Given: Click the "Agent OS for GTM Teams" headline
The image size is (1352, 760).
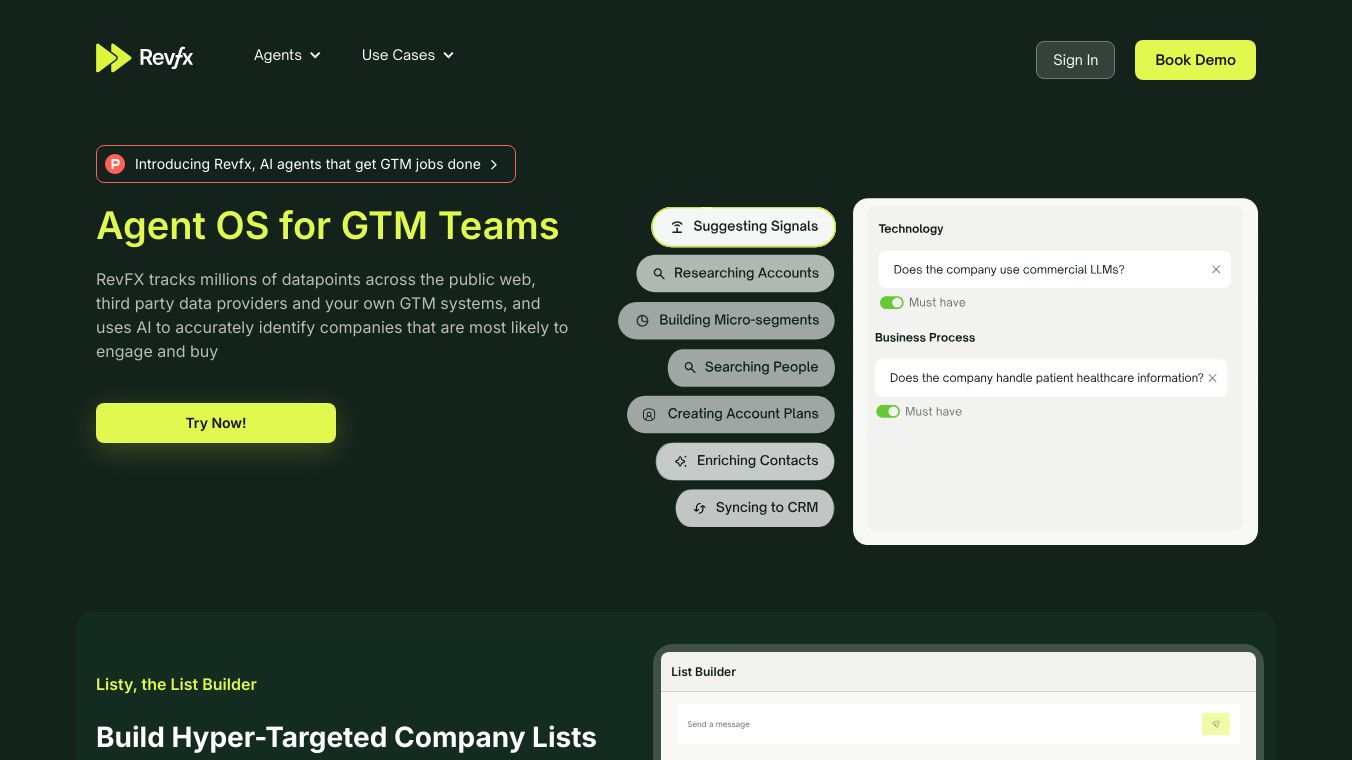Looking at the screenshot, I should click(328, 226).
